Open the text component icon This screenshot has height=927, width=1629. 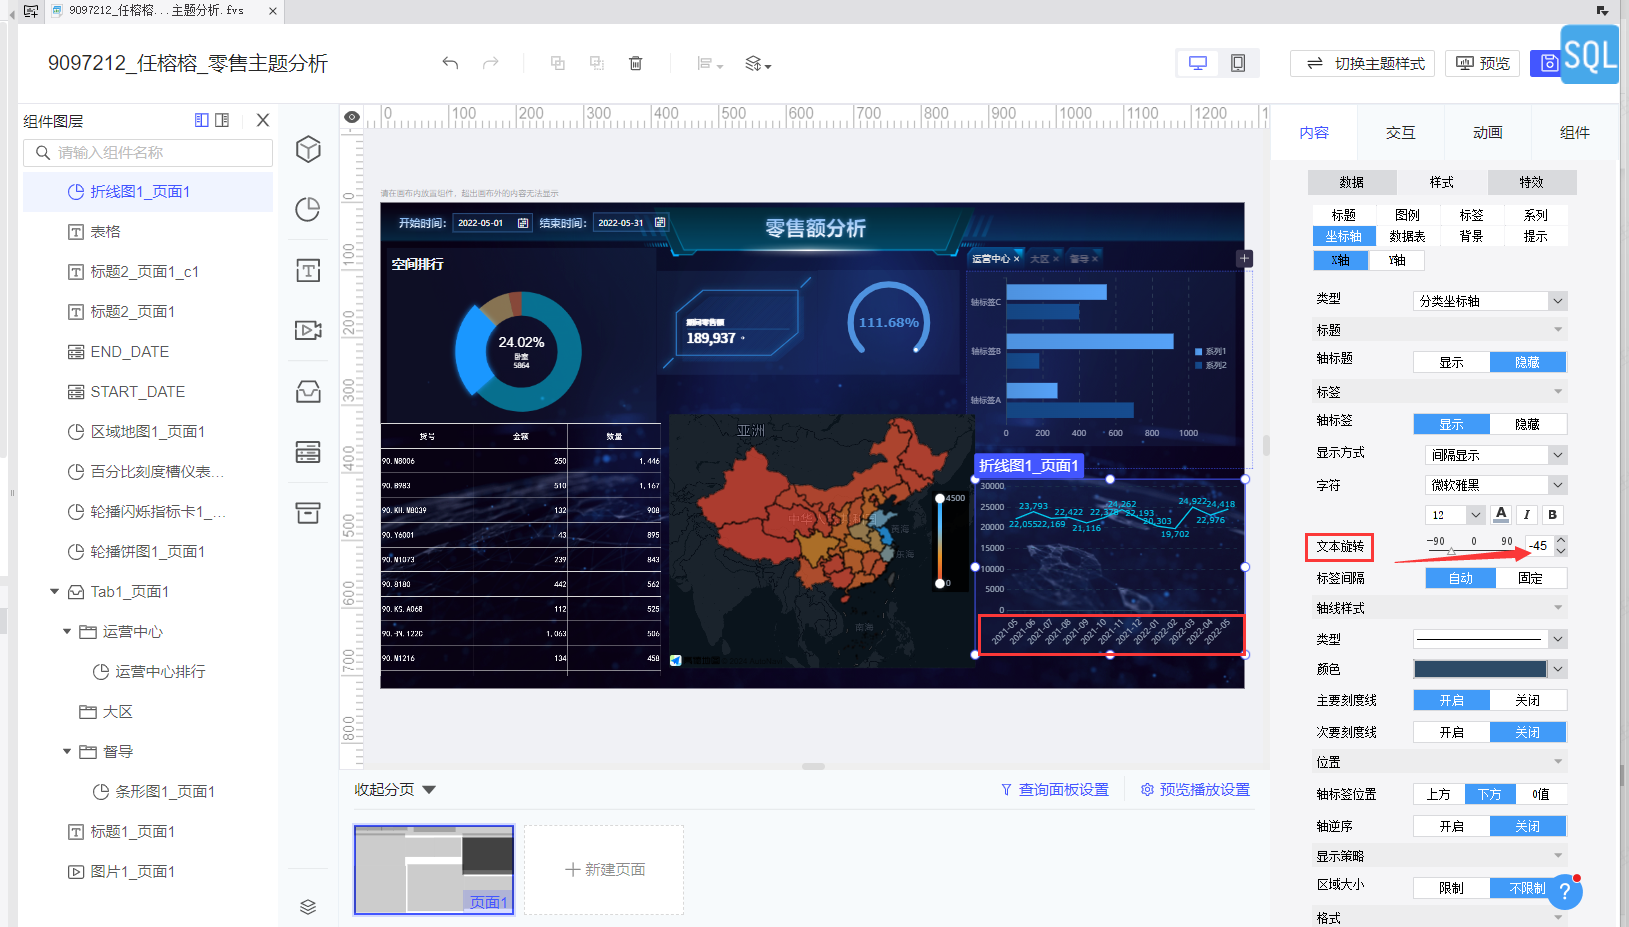[308, 270]
